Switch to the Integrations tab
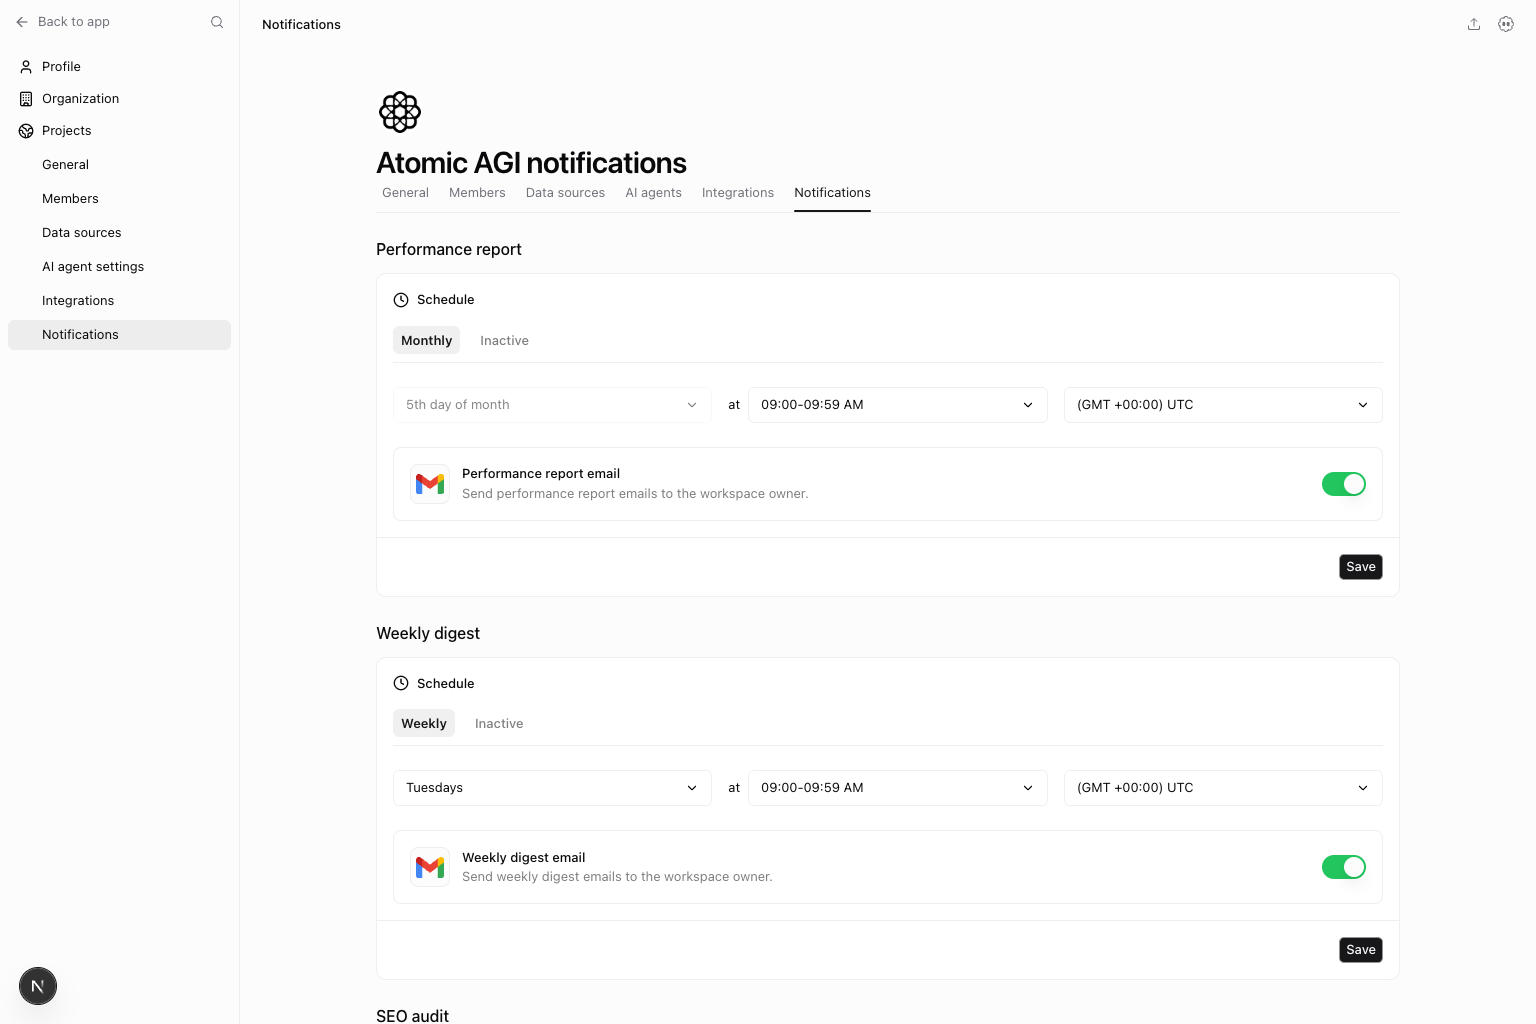This screenshot has height=1024, width=1536. tap(738, 193)
